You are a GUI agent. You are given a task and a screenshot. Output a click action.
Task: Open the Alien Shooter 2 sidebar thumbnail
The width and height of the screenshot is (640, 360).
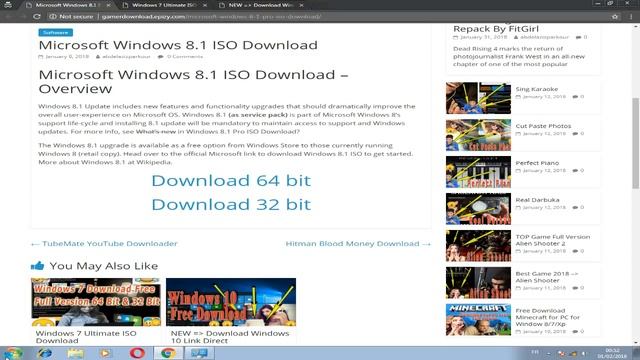478,246
